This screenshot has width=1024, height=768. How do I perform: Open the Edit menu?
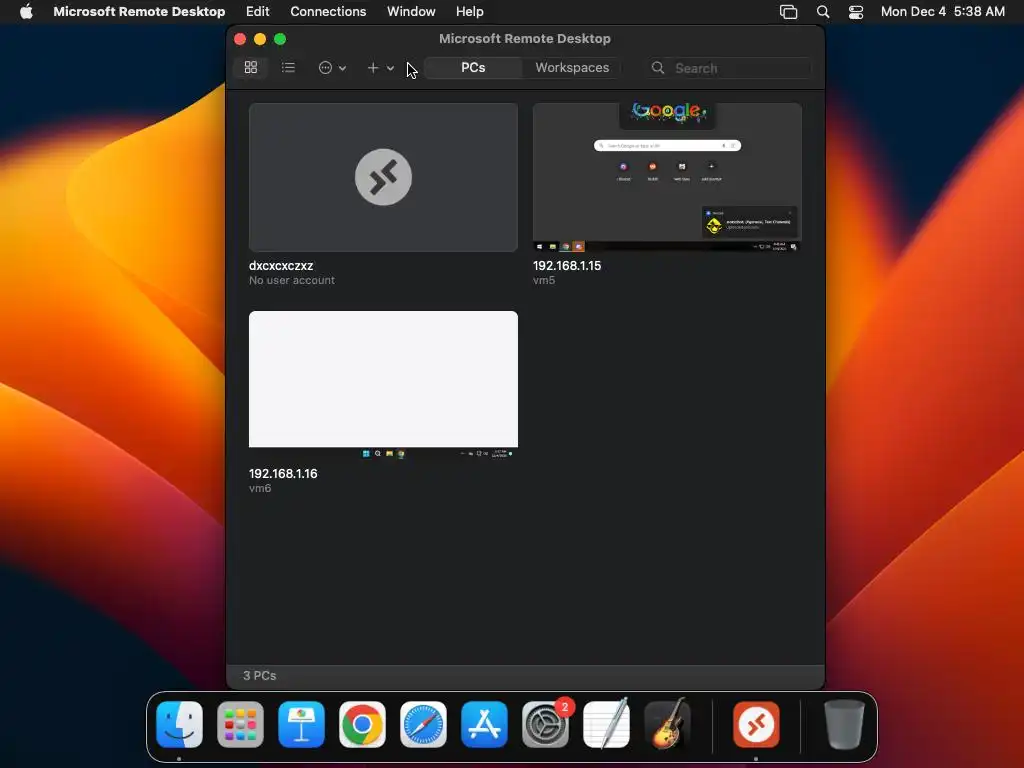tap(257, 11)
